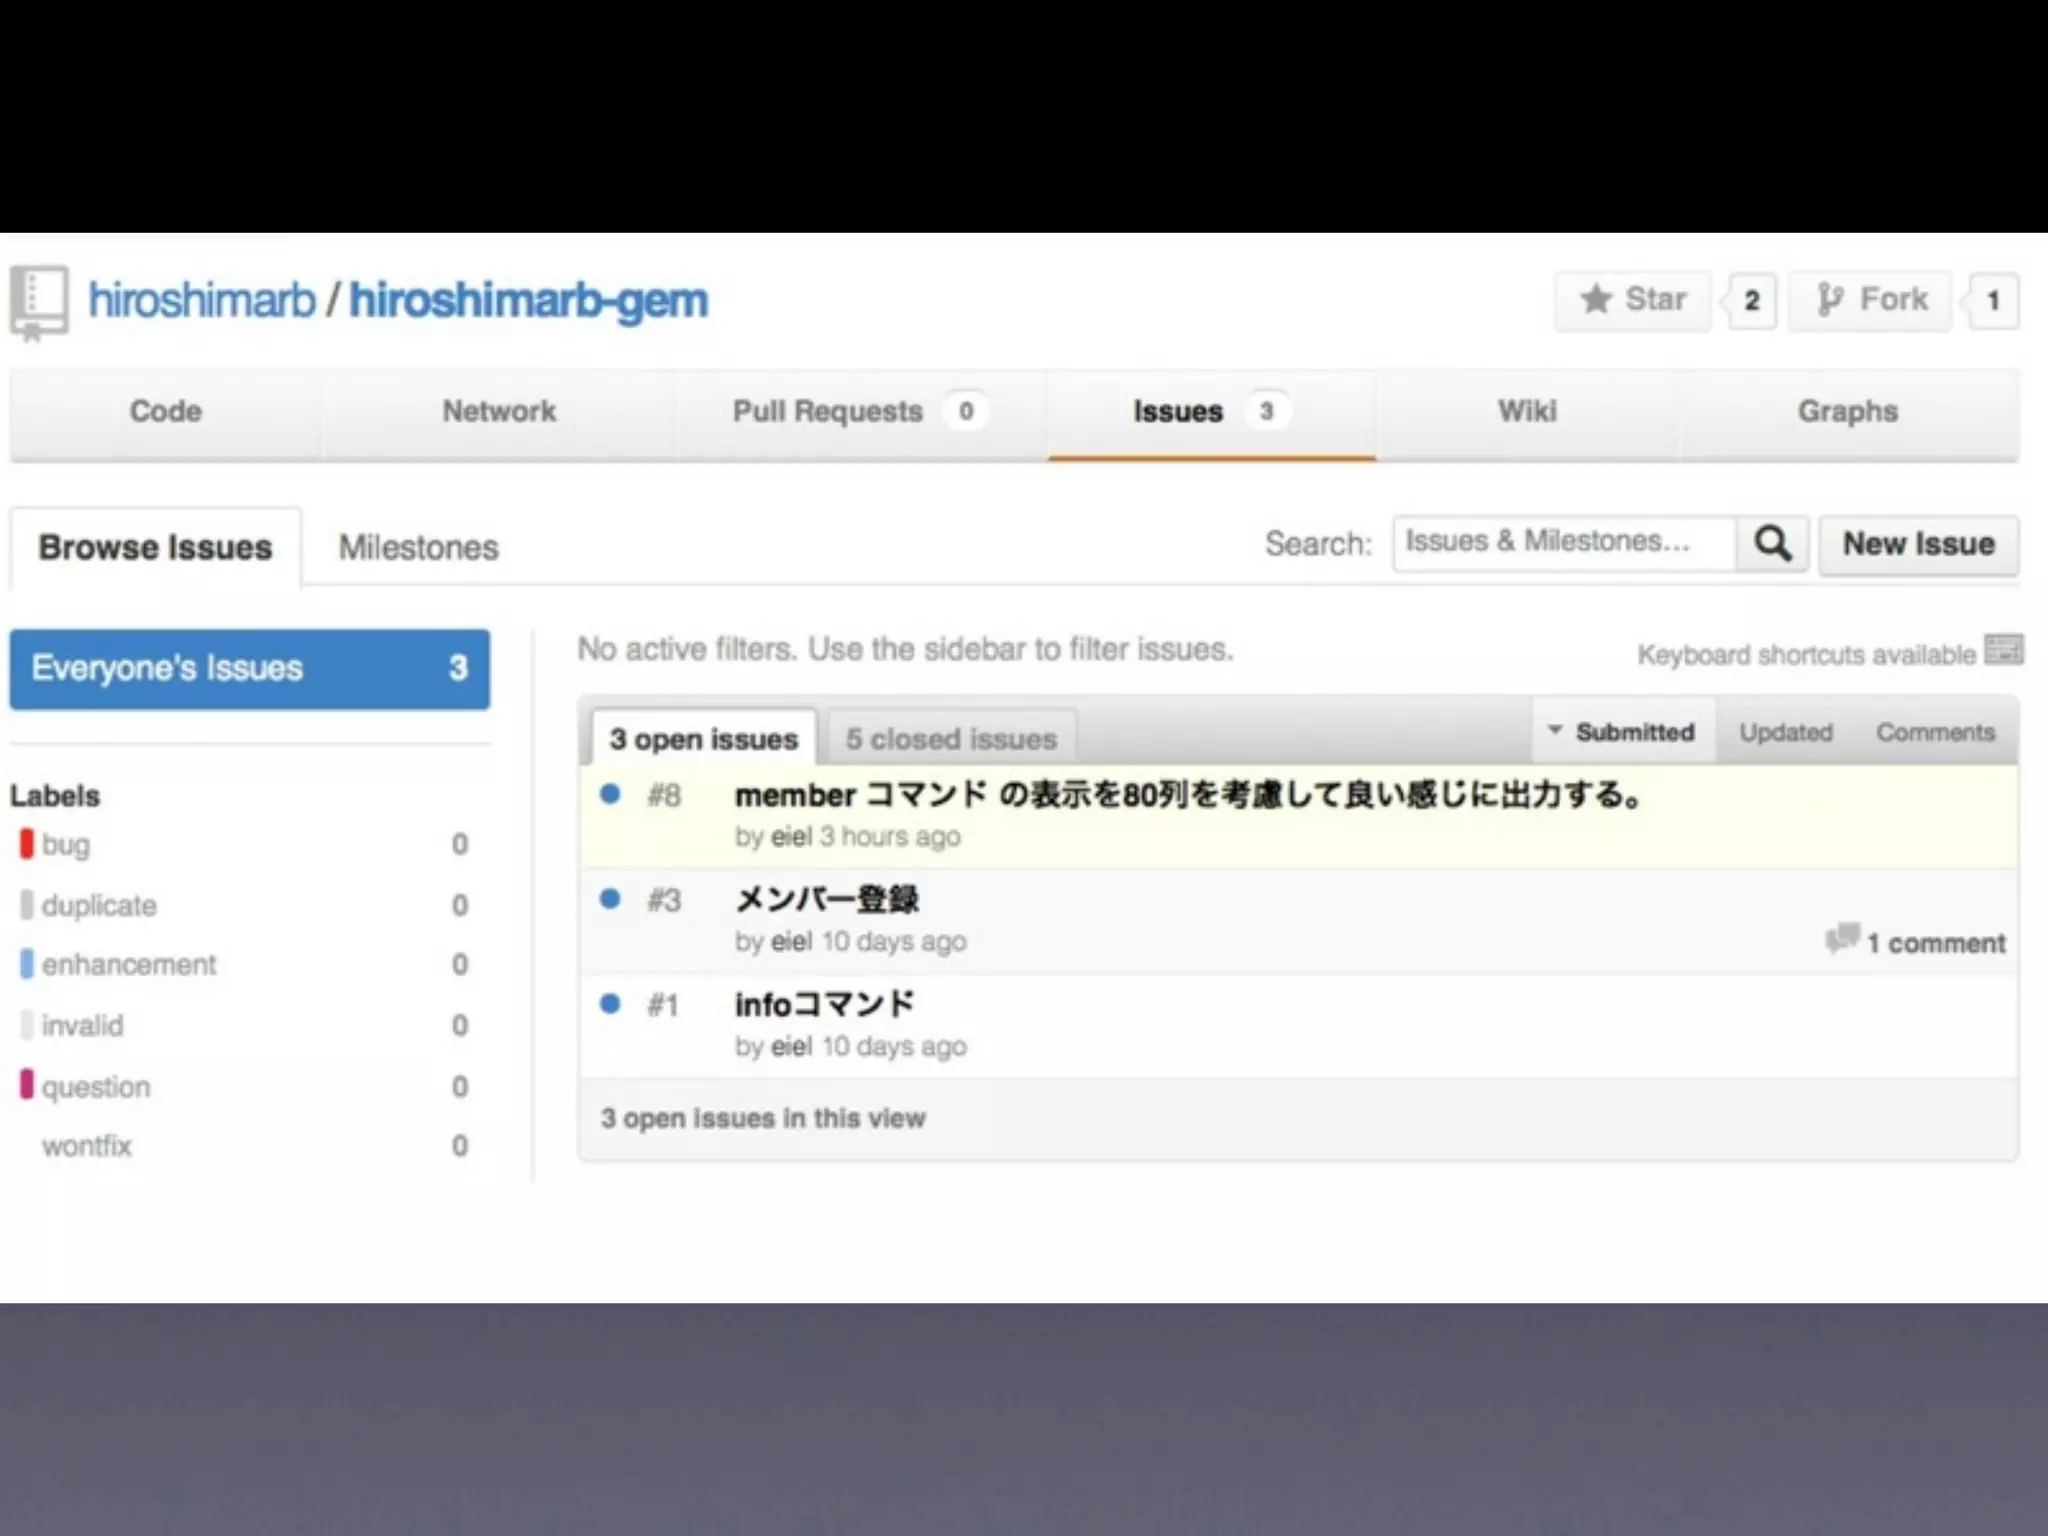Click the Star button
Image resolution: width=2048 pixels, height=1536 pixels.
point(1632,300)
